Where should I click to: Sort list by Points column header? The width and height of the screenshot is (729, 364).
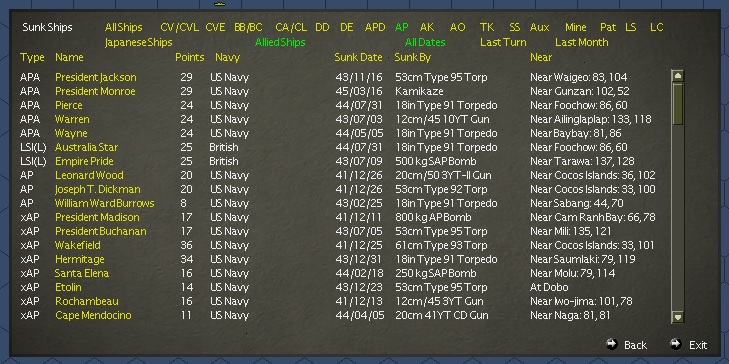click(x=190, y=58)
